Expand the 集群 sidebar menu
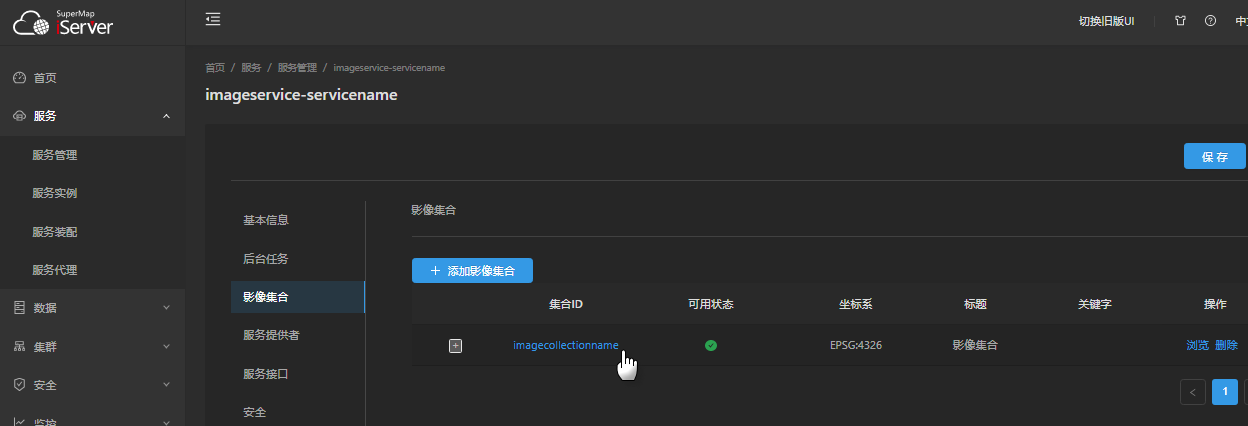 coord(166,347)
